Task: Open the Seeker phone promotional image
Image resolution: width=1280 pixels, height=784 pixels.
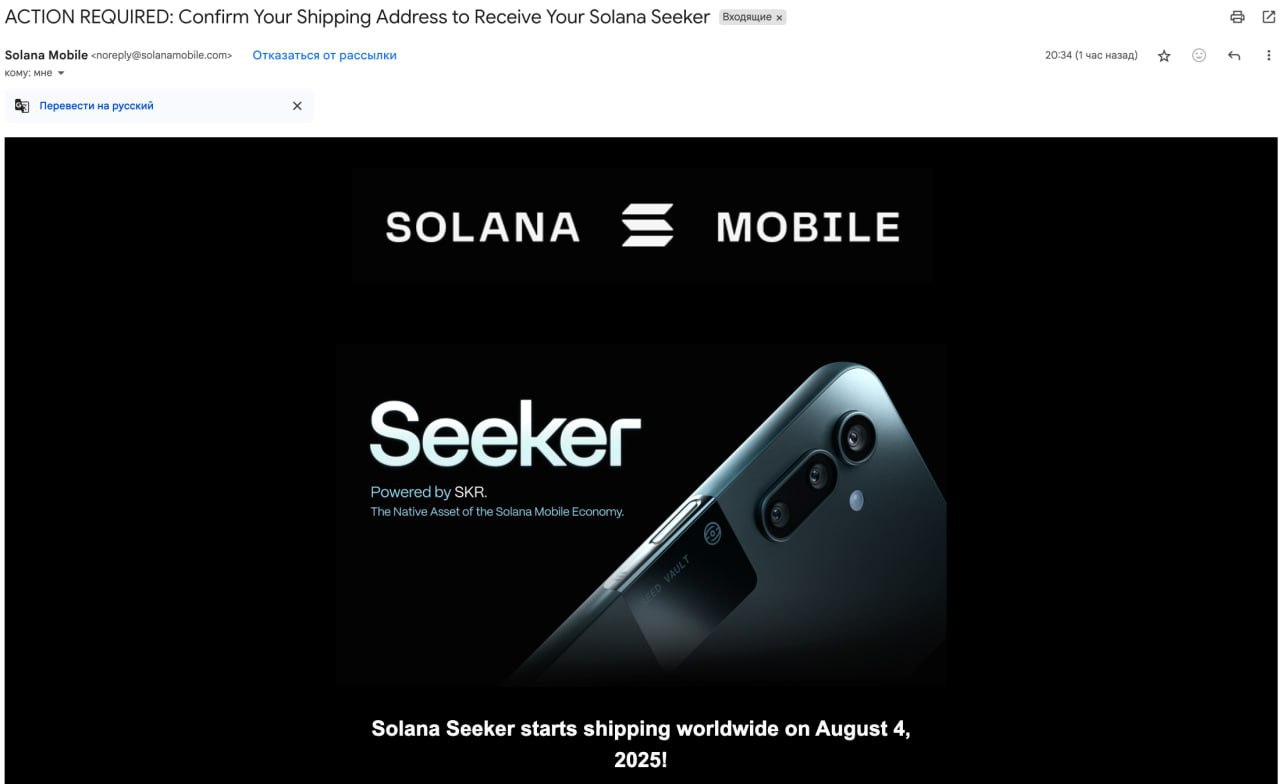Action: pos(641,514)
